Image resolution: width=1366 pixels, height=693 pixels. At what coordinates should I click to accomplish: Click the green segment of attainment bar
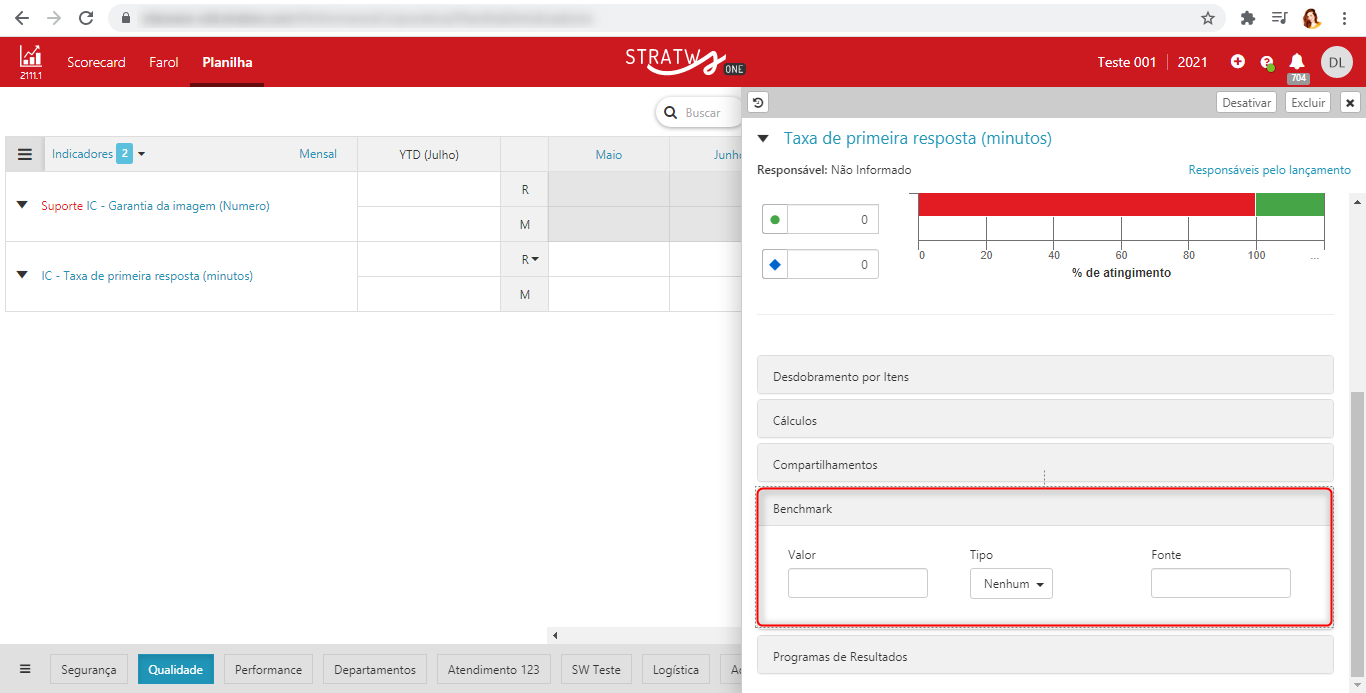1290,204
